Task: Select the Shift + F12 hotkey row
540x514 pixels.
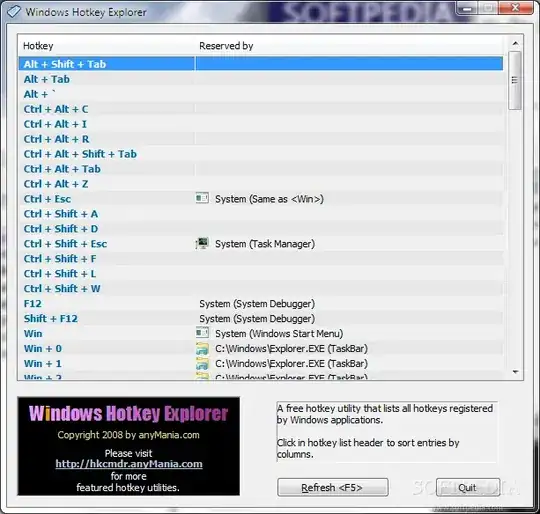Action: pyautogui.click(x=261, y=319)
